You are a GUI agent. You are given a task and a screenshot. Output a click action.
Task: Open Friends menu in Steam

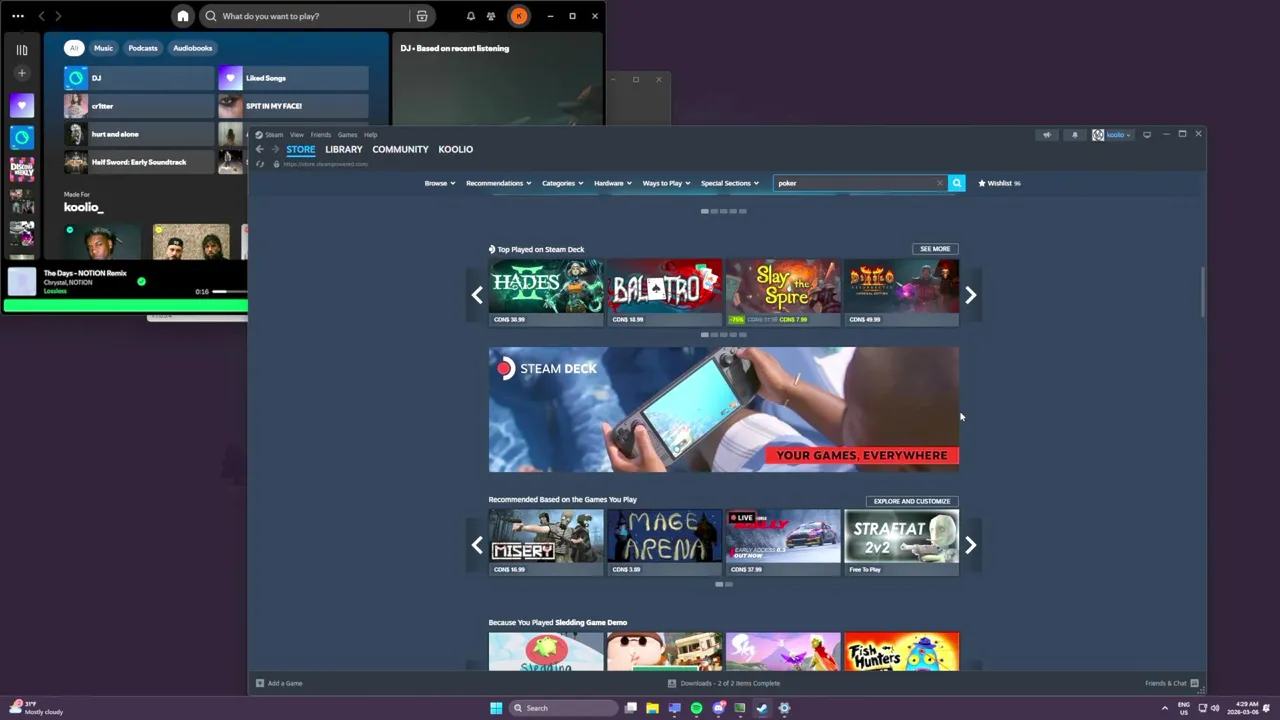coord(321,135)
